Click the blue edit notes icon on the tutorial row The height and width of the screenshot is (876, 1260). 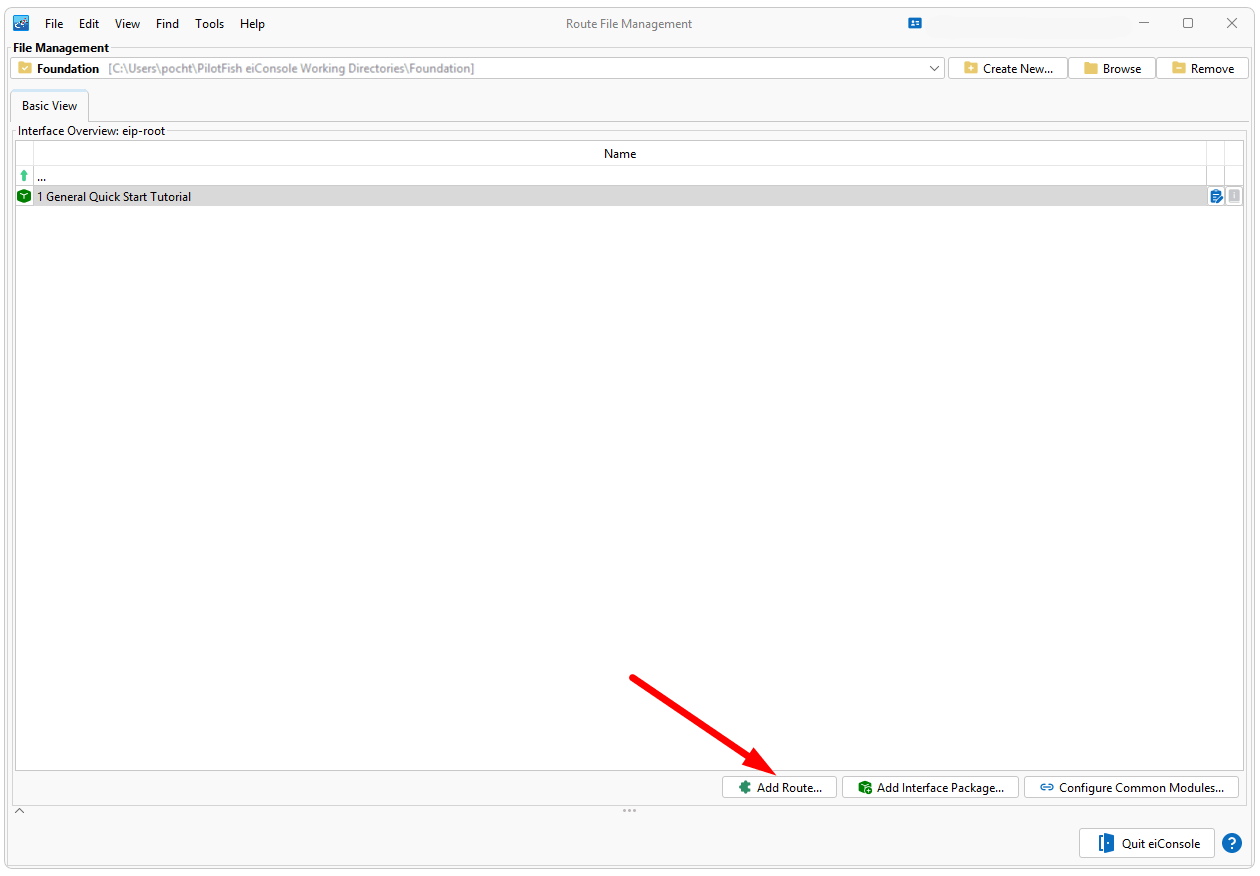(1216, 197)
